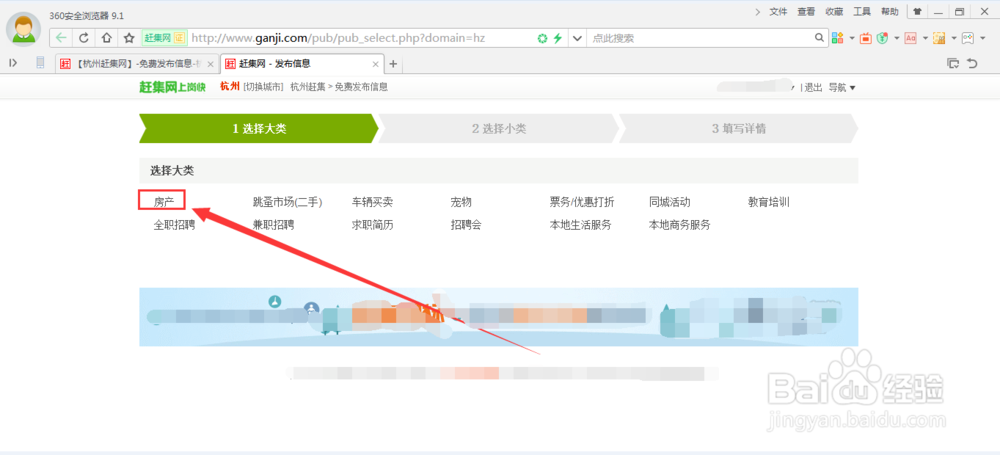This screenshot has height=455, width=1000.
Task: Open a new tab with plus button
Action: pos(393,64)
